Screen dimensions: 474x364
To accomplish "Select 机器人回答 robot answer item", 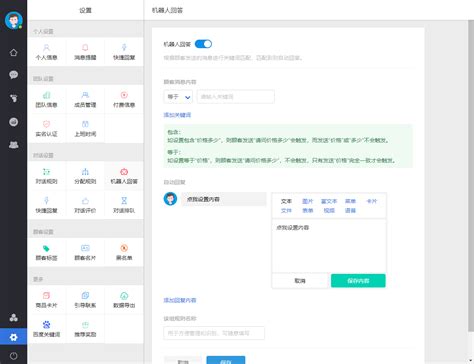I will [x=124, y=176].
